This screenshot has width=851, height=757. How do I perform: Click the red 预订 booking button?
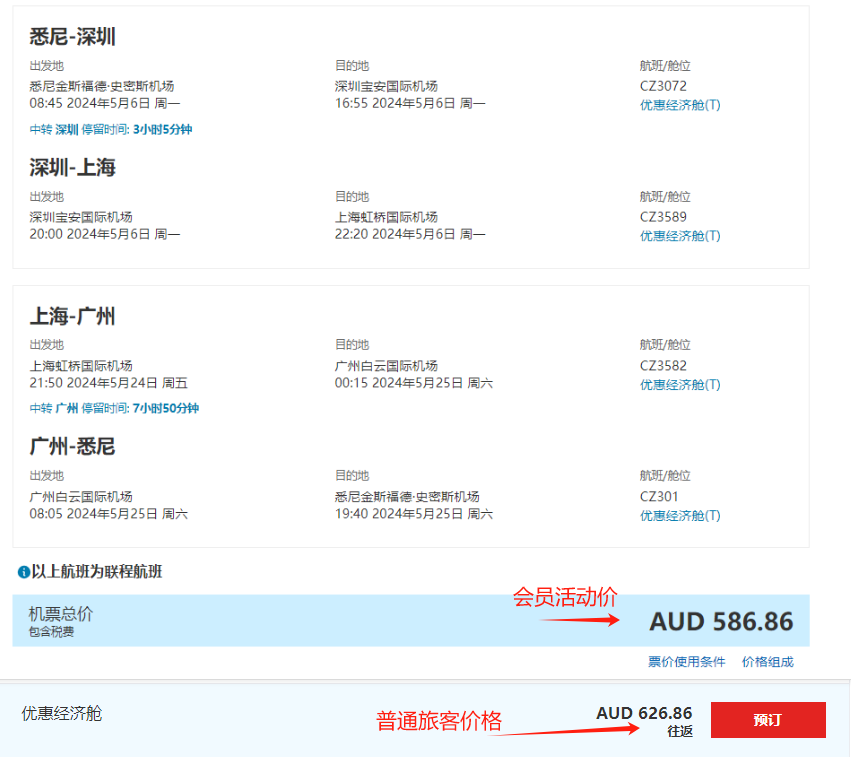pos(767,720)
